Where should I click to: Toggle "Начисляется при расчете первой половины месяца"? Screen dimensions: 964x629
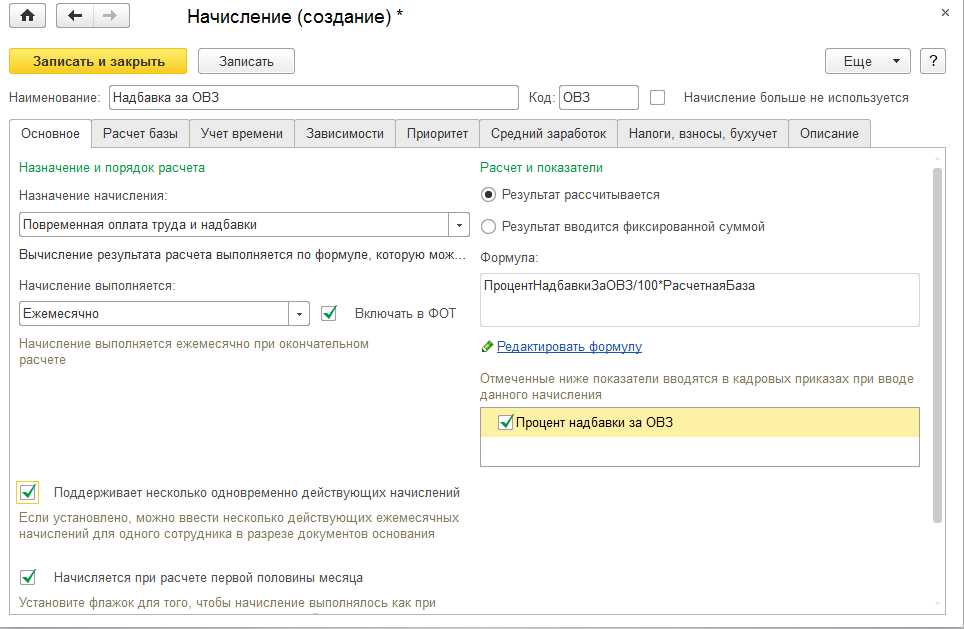[x=28, y=577]
